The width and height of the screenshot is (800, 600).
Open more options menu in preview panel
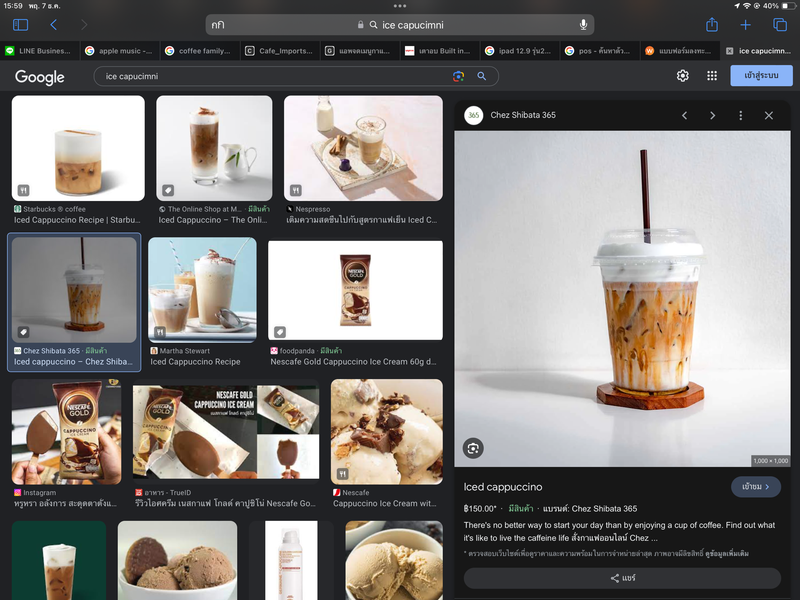[x=740, y=116]
